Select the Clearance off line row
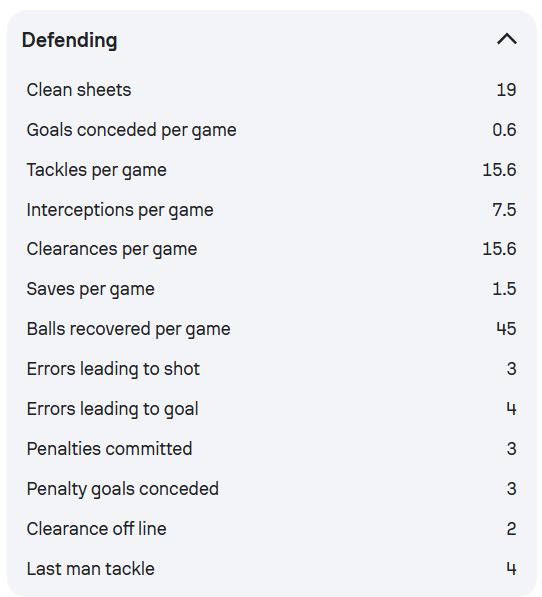 [x=271, y=529]
